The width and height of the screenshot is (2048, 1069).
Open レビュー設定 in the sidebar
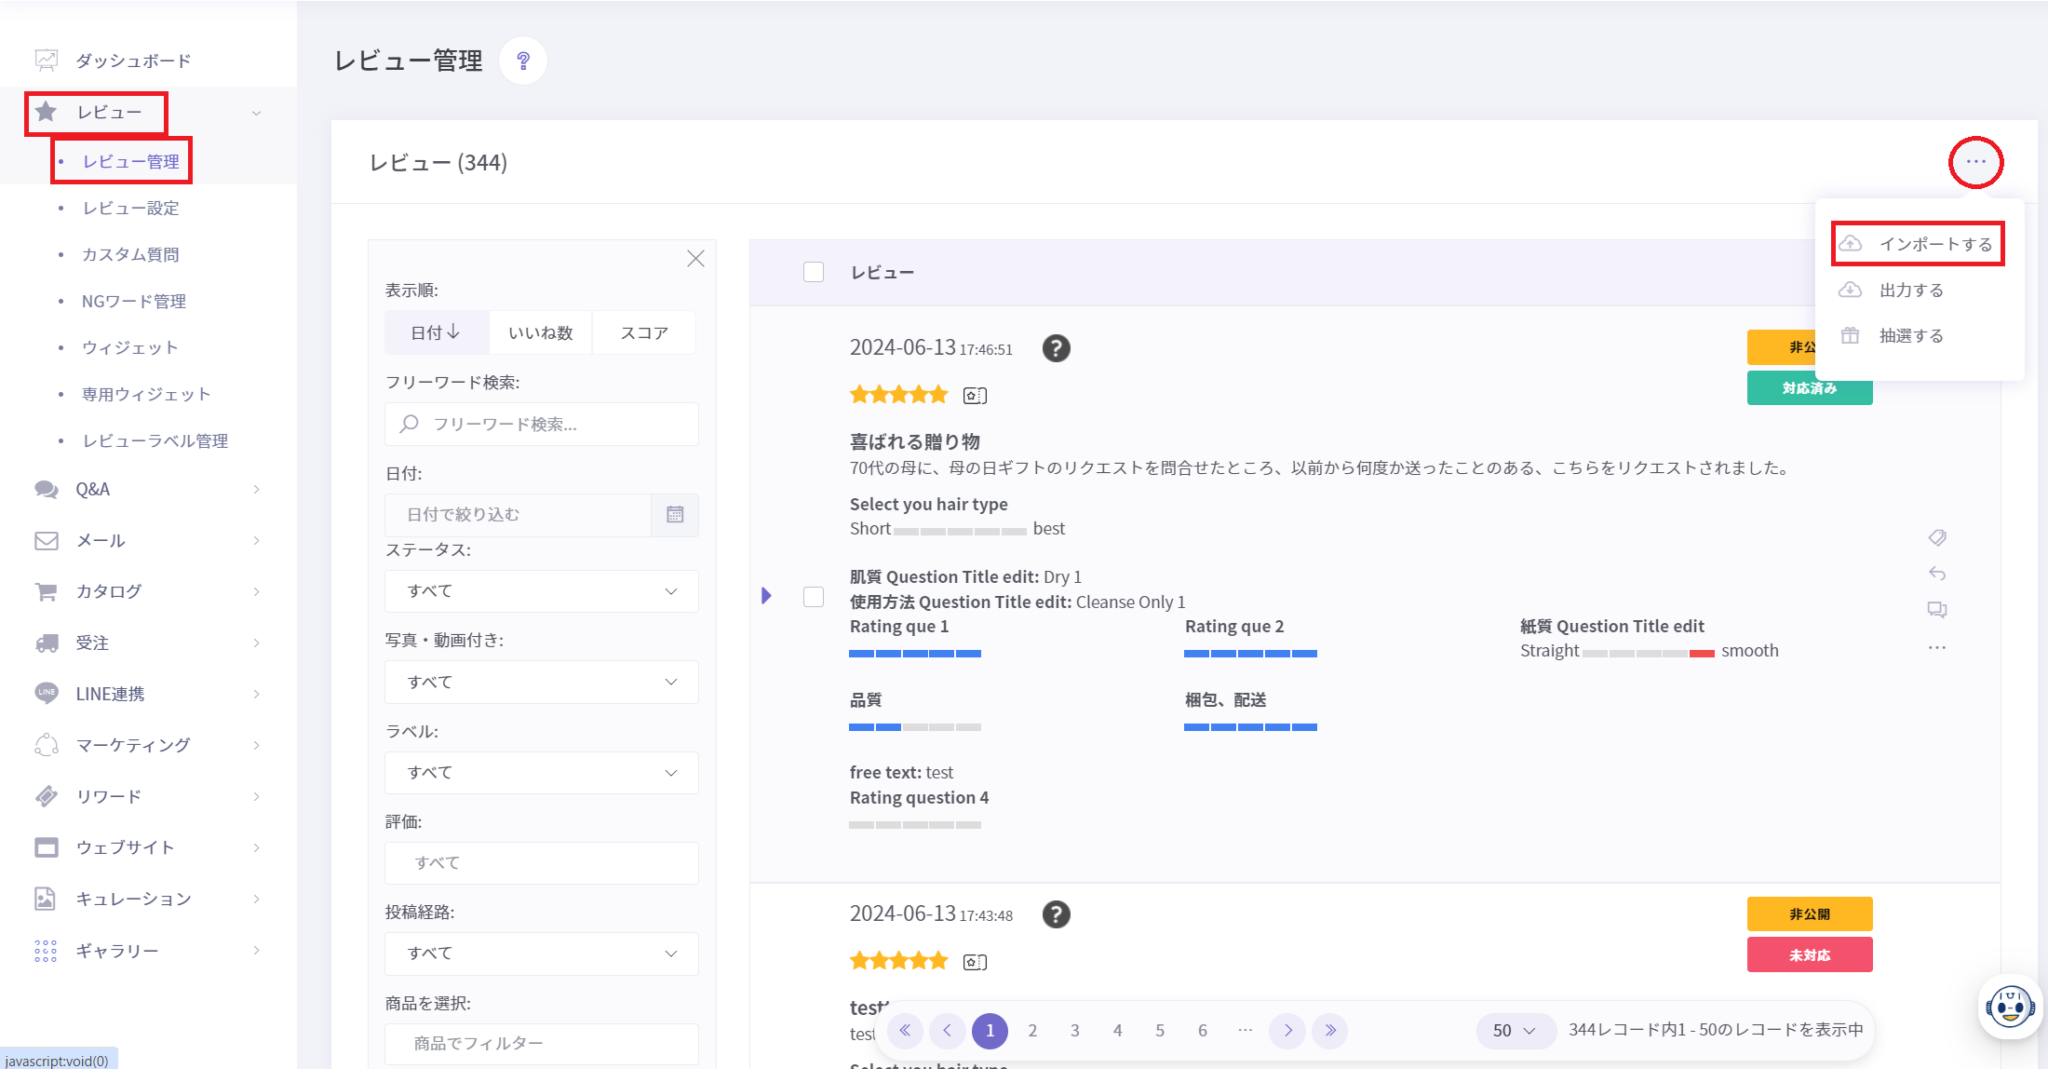point(131,208)
